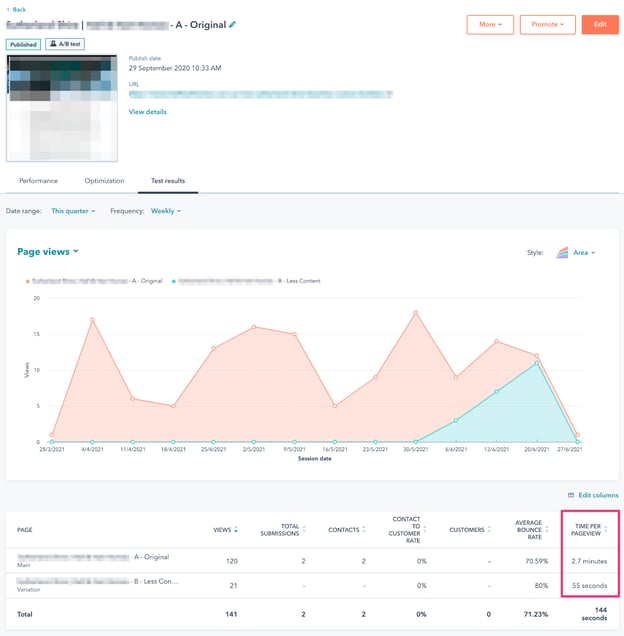
Task: Open the This quarter date range dropdown
Action: 73,212
